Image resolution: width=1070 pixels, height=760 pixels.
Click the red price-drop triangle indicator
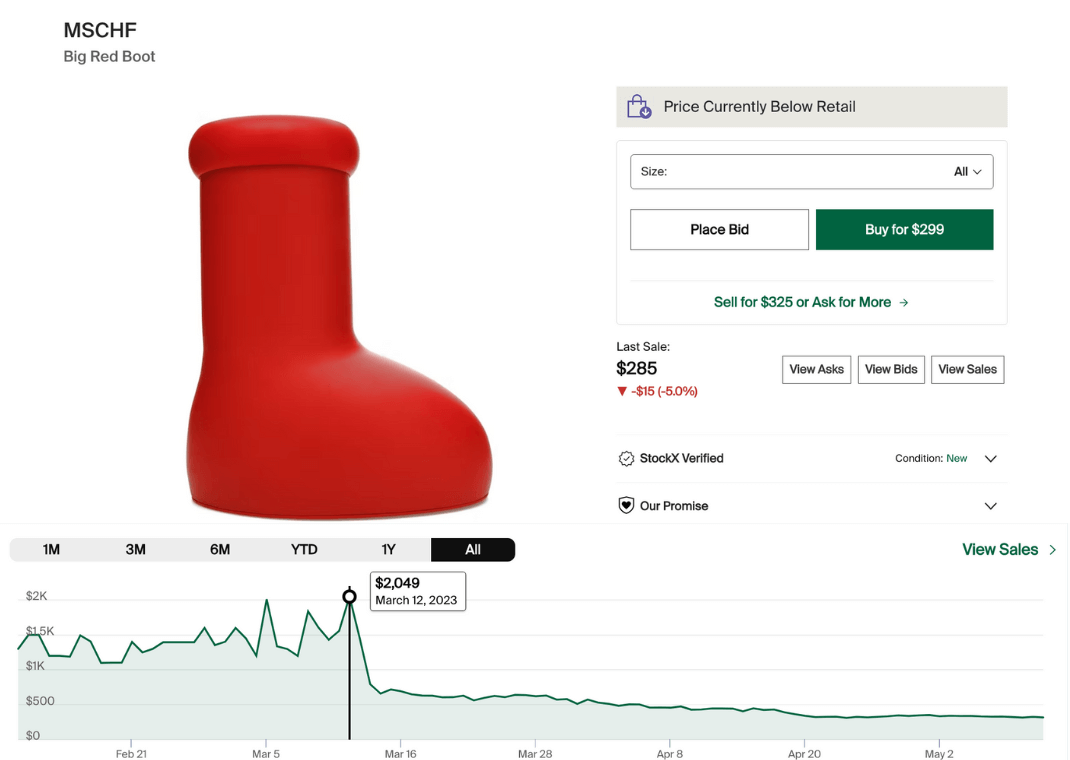coord(622,391)
